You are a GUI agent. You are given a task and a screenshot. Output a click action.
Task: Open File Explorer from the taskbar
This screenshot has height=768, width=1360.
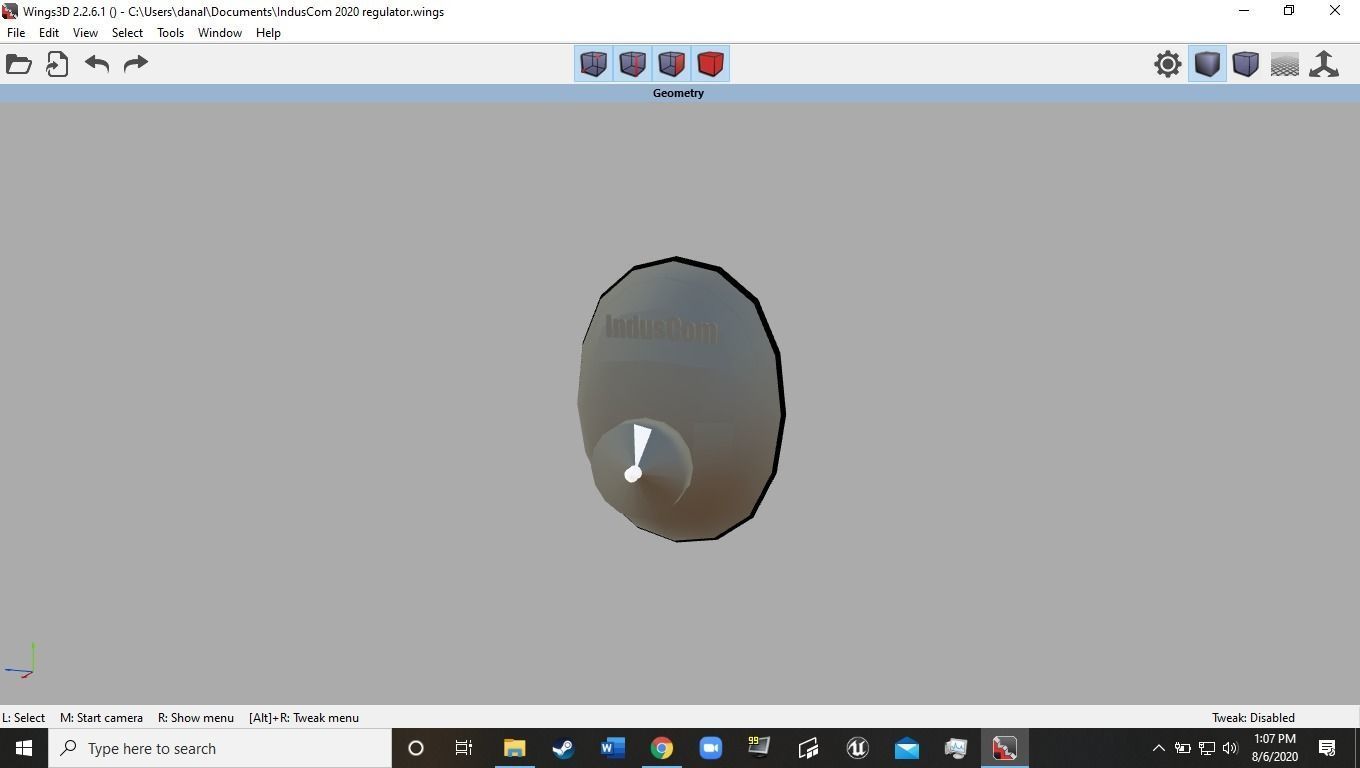click(514, 748)
